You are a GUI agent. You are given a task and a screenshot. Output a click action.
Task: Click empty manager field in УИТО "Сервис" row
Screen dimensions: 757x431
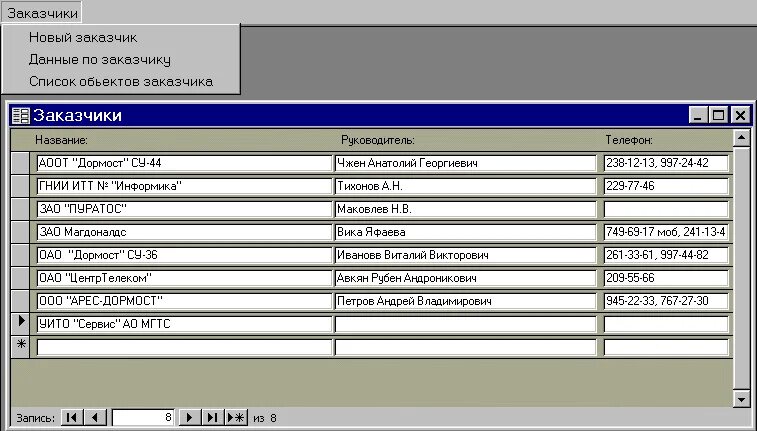(465, 324)
